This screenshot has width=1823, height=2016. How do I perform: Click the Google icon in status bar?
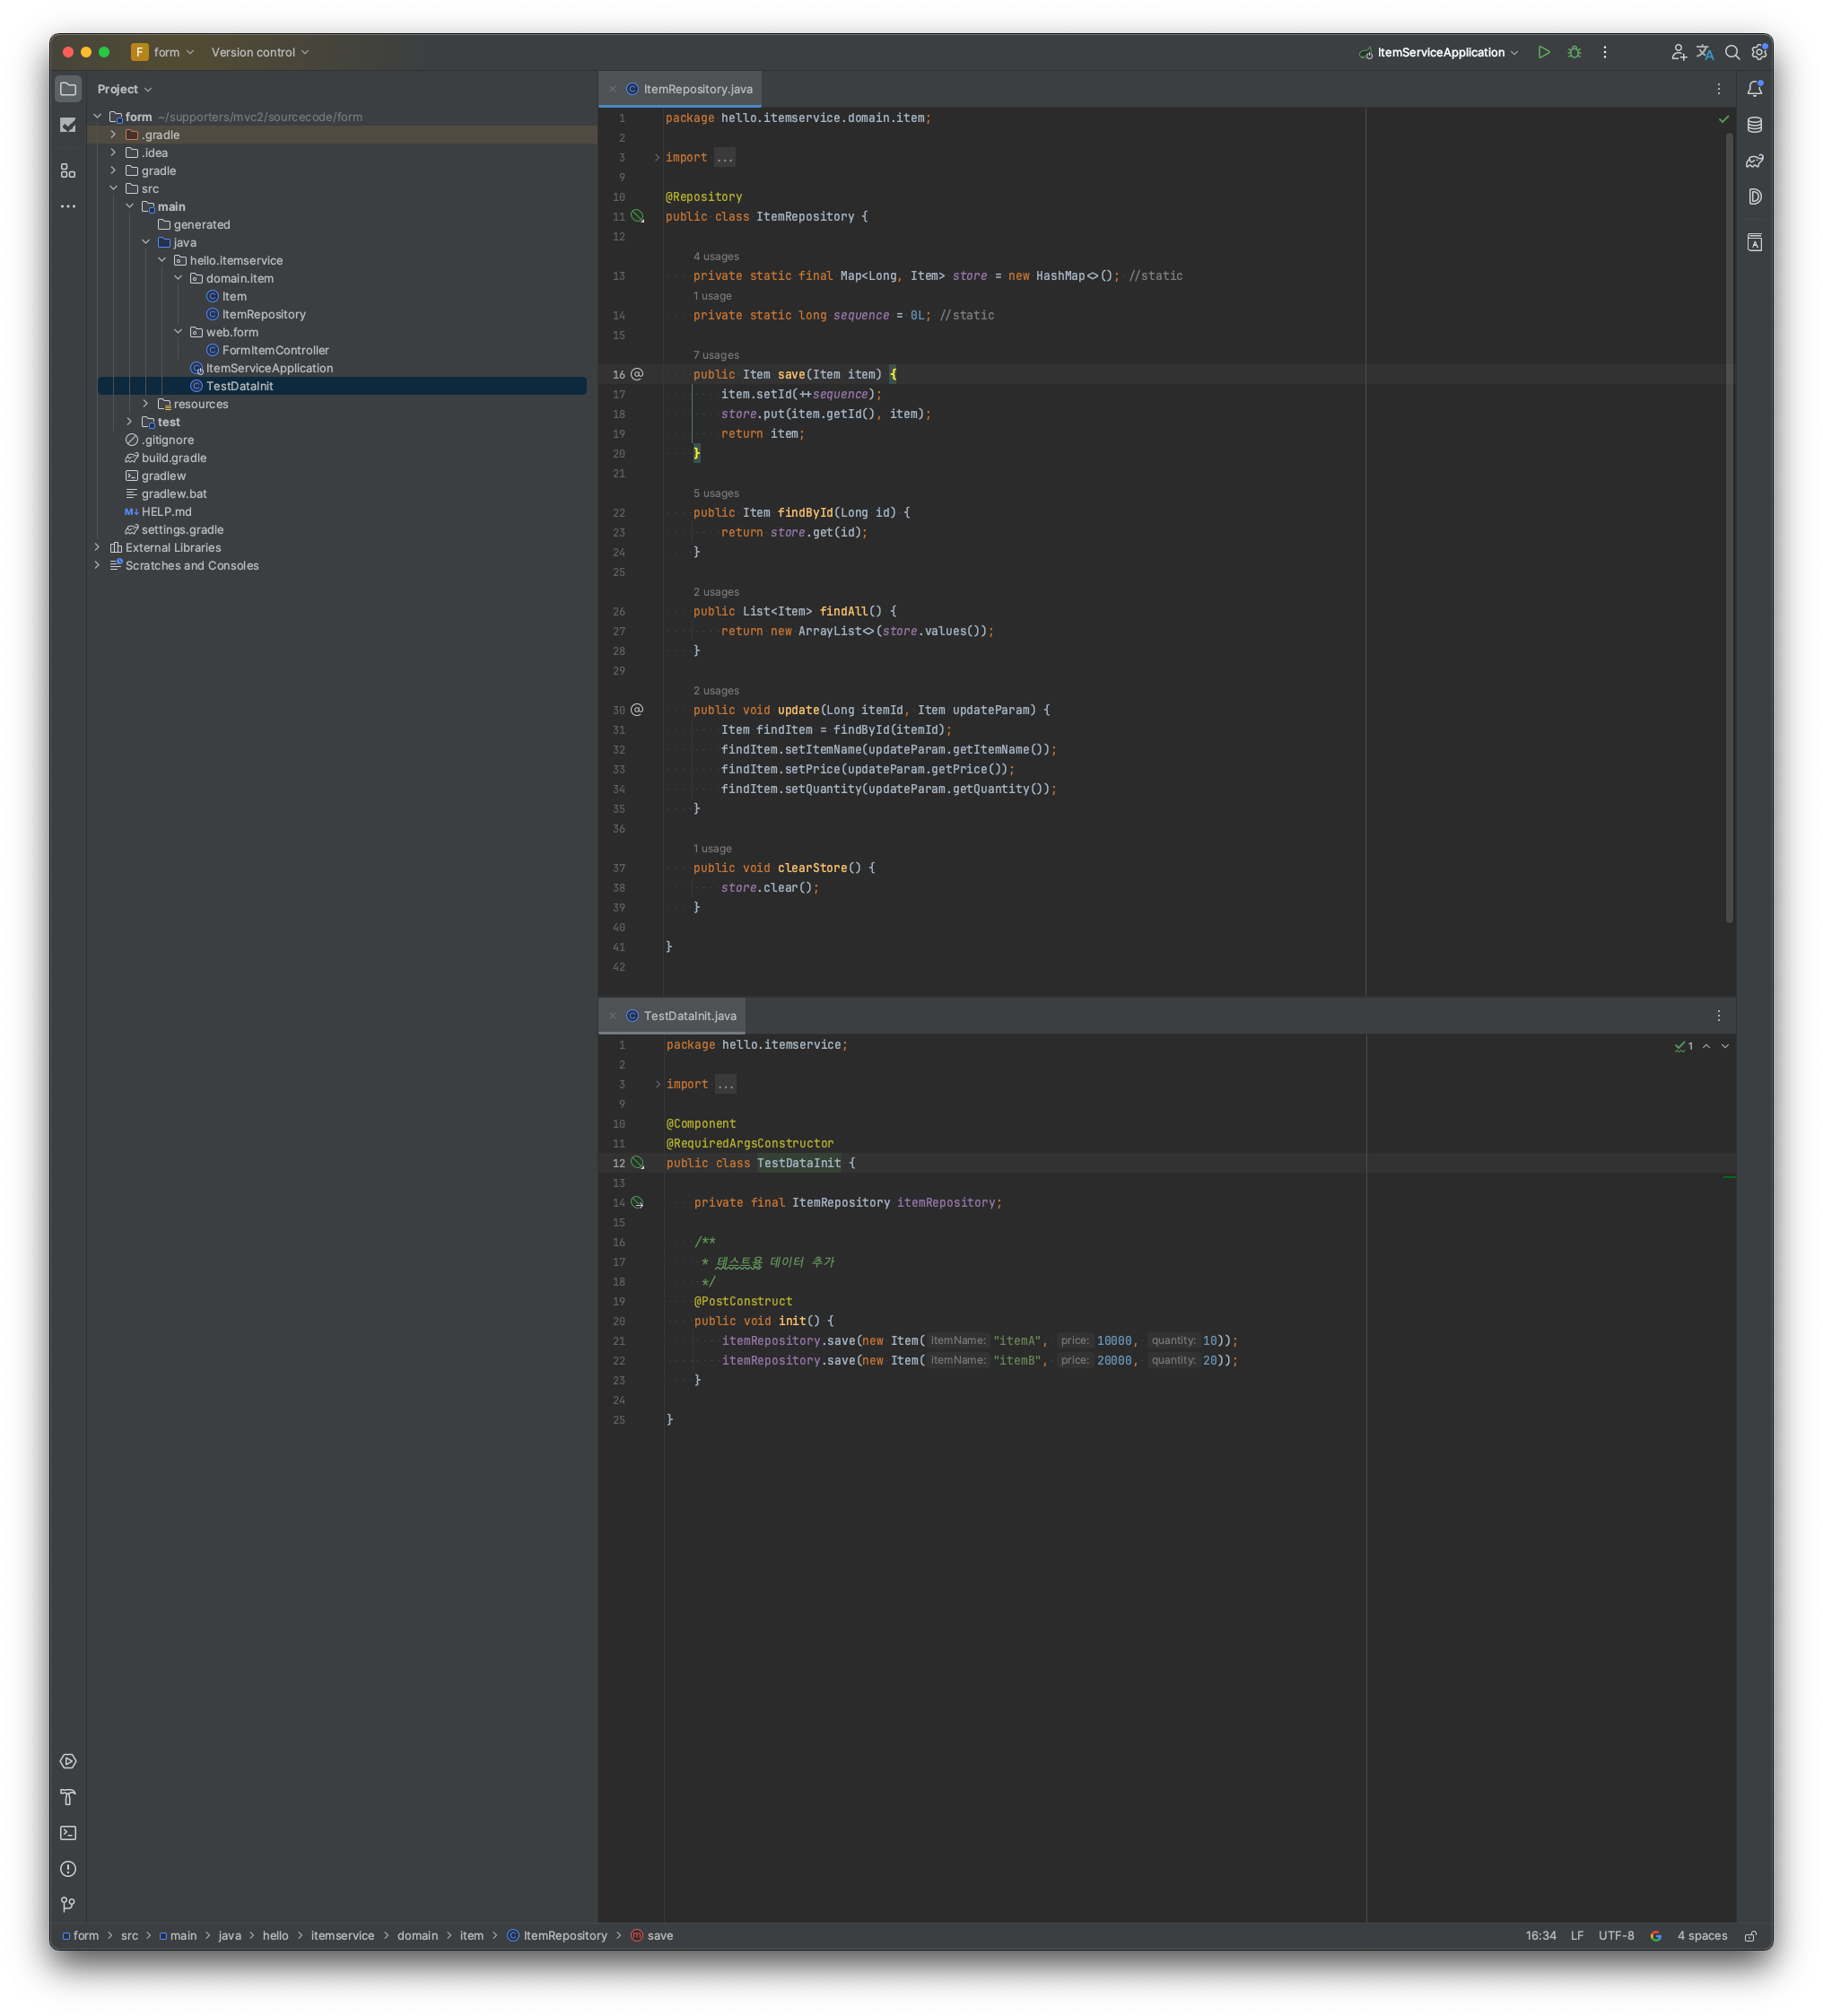[1655, 1935]
